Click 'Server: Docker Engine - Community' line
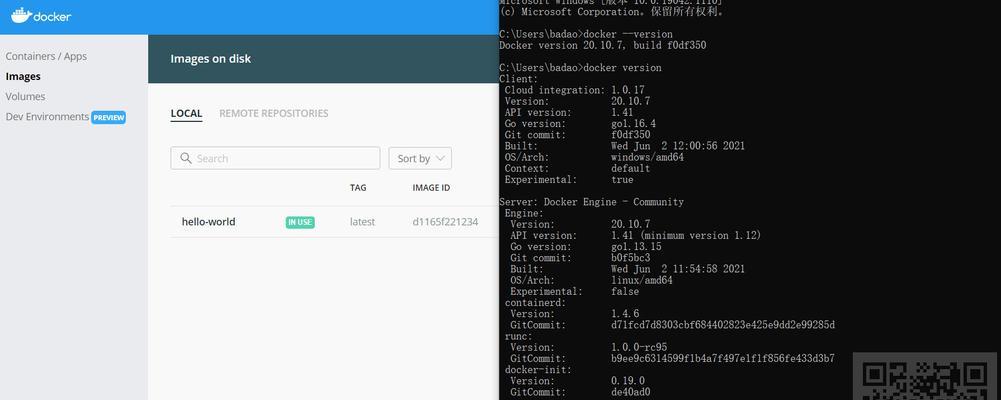 (591, 202)
